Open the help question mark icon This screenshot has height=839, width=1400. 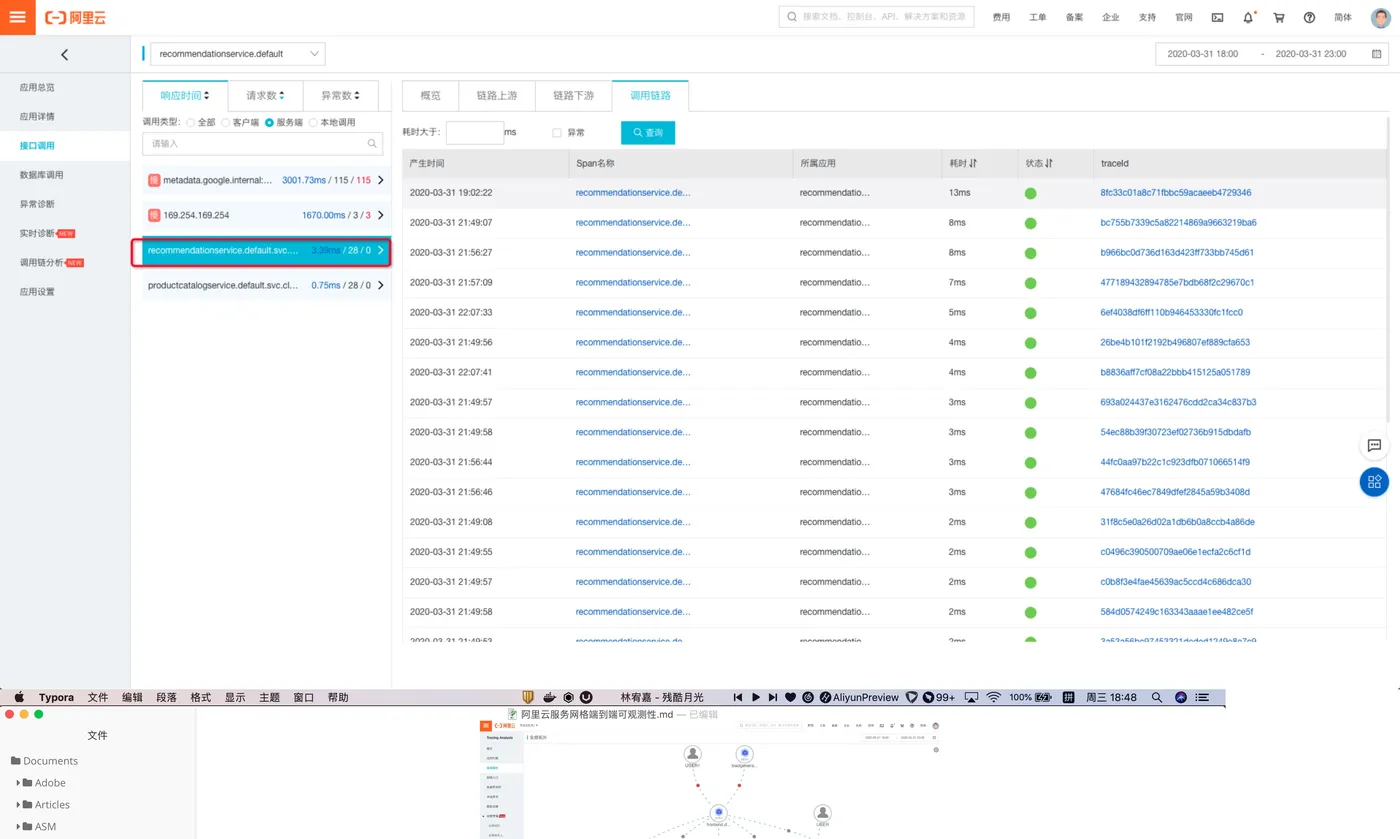click(1309, 17)
